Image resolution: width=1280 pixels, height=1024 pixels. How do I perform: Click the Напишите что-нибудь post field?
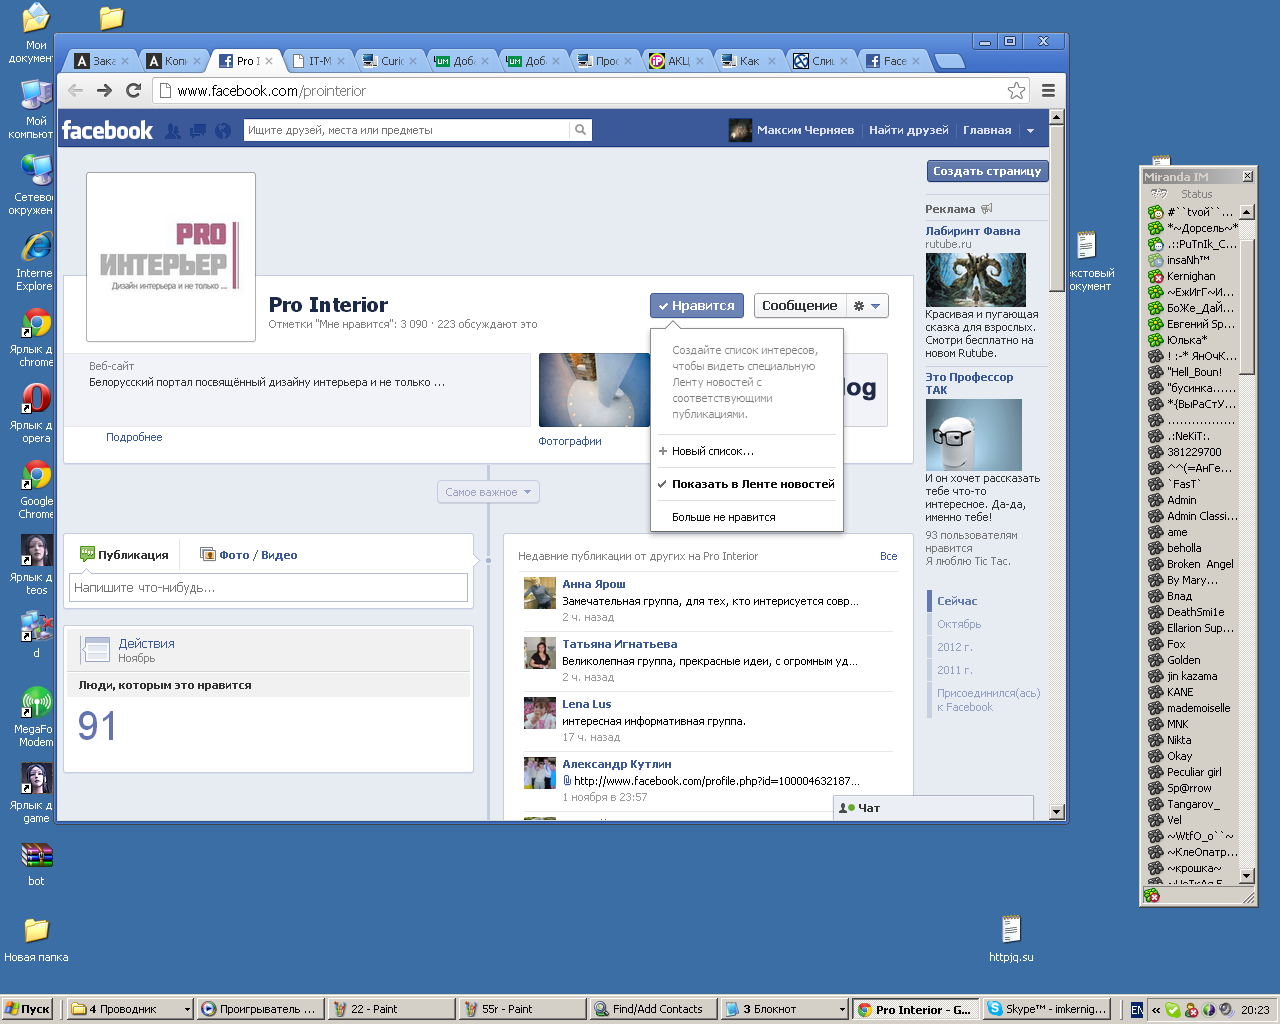point(268,588)
